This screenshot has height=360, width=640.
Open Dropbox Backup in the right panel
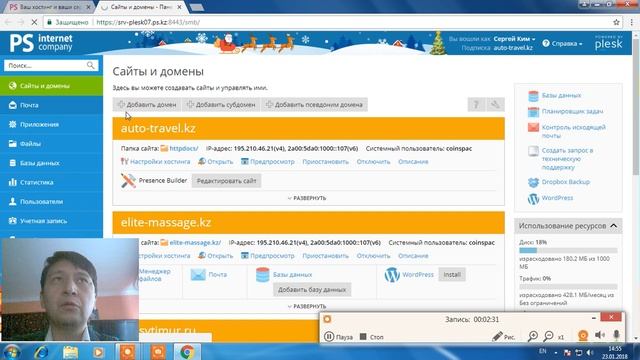tap(565, 182)
